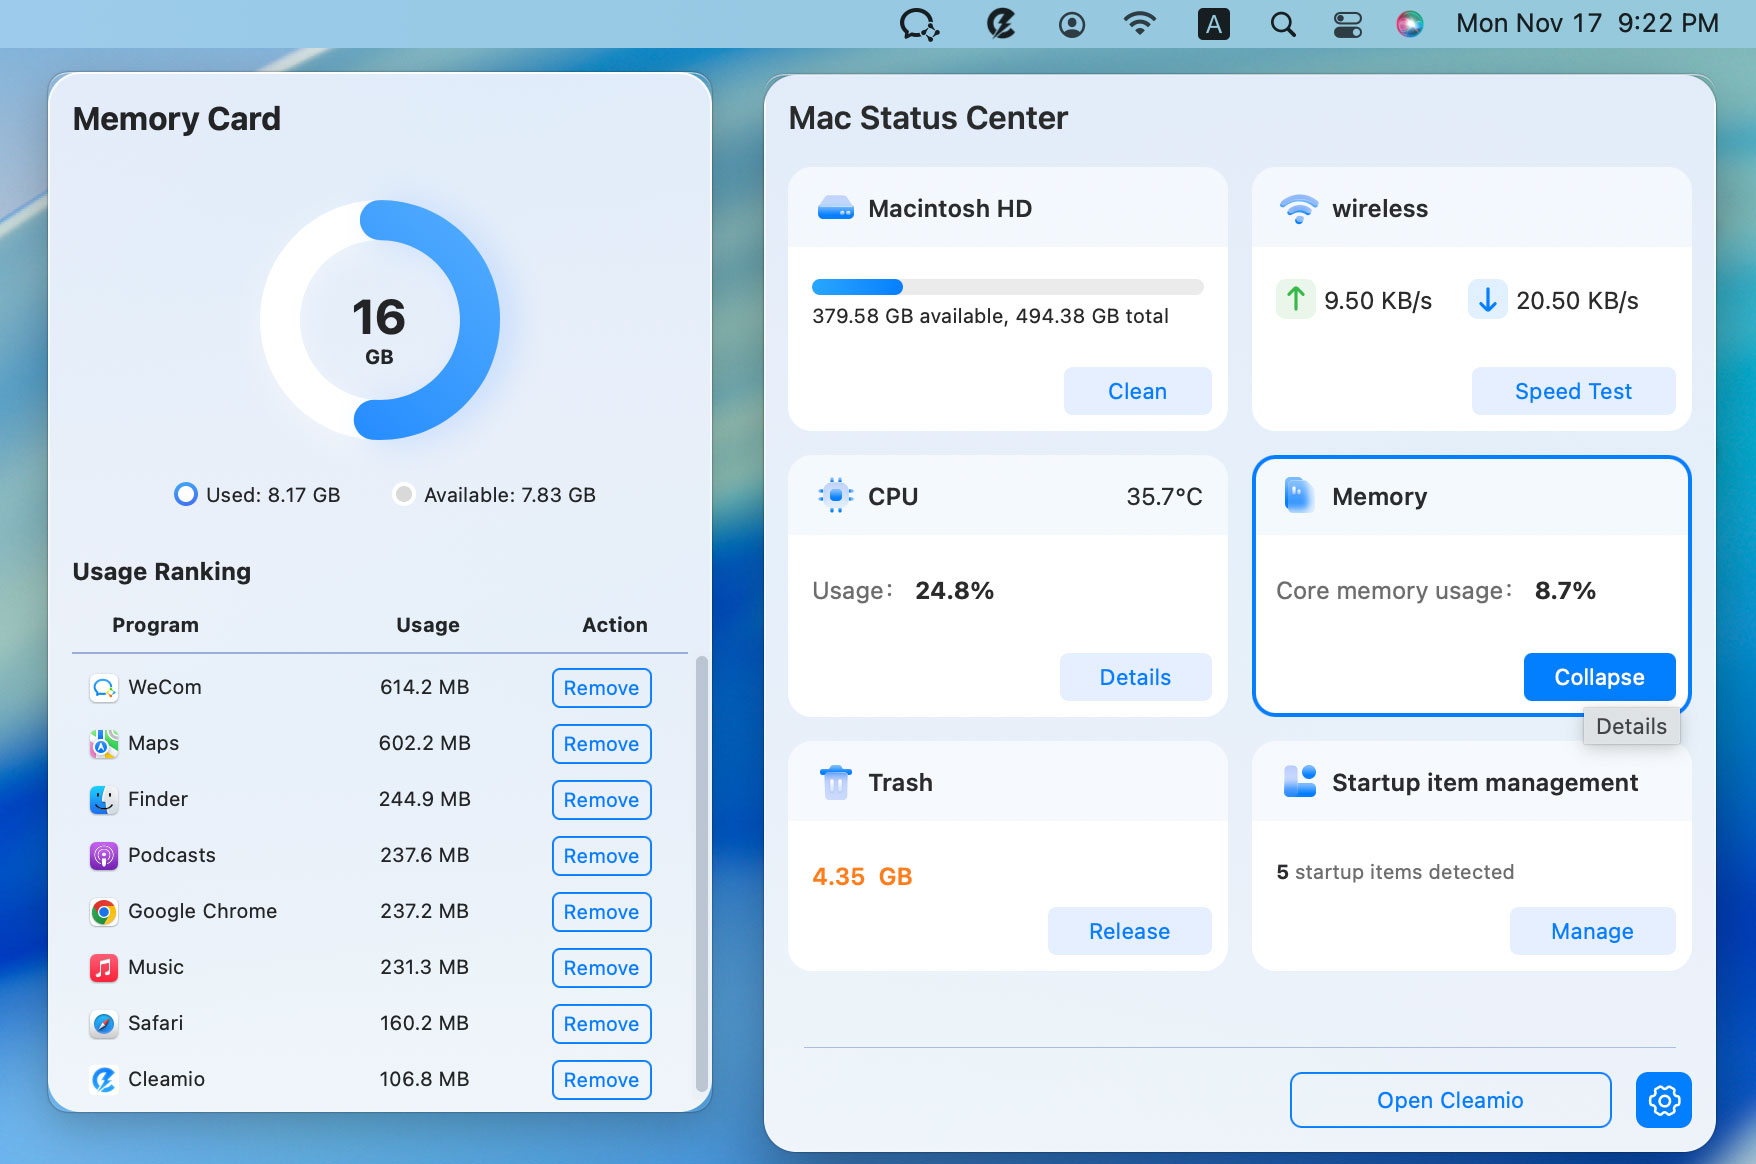
Task: Release the 4.35 GB in Trash
Action: tap(1129, 931)
